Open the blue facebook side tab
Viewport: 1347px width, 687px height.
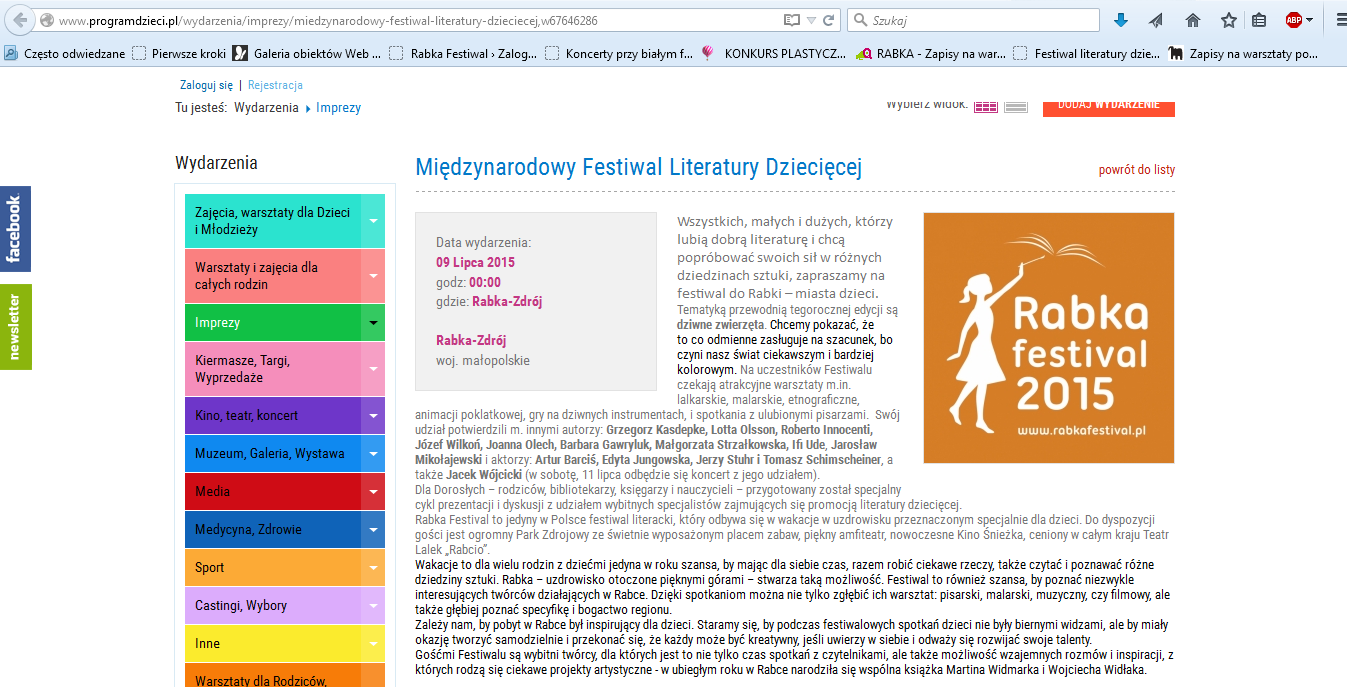pos(15,229)
